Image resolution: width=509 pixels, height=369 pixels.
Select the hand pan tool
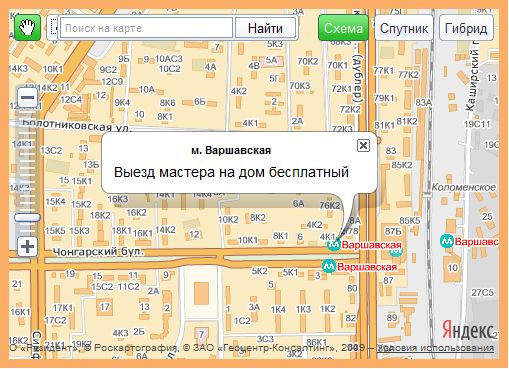click(27, 28)
